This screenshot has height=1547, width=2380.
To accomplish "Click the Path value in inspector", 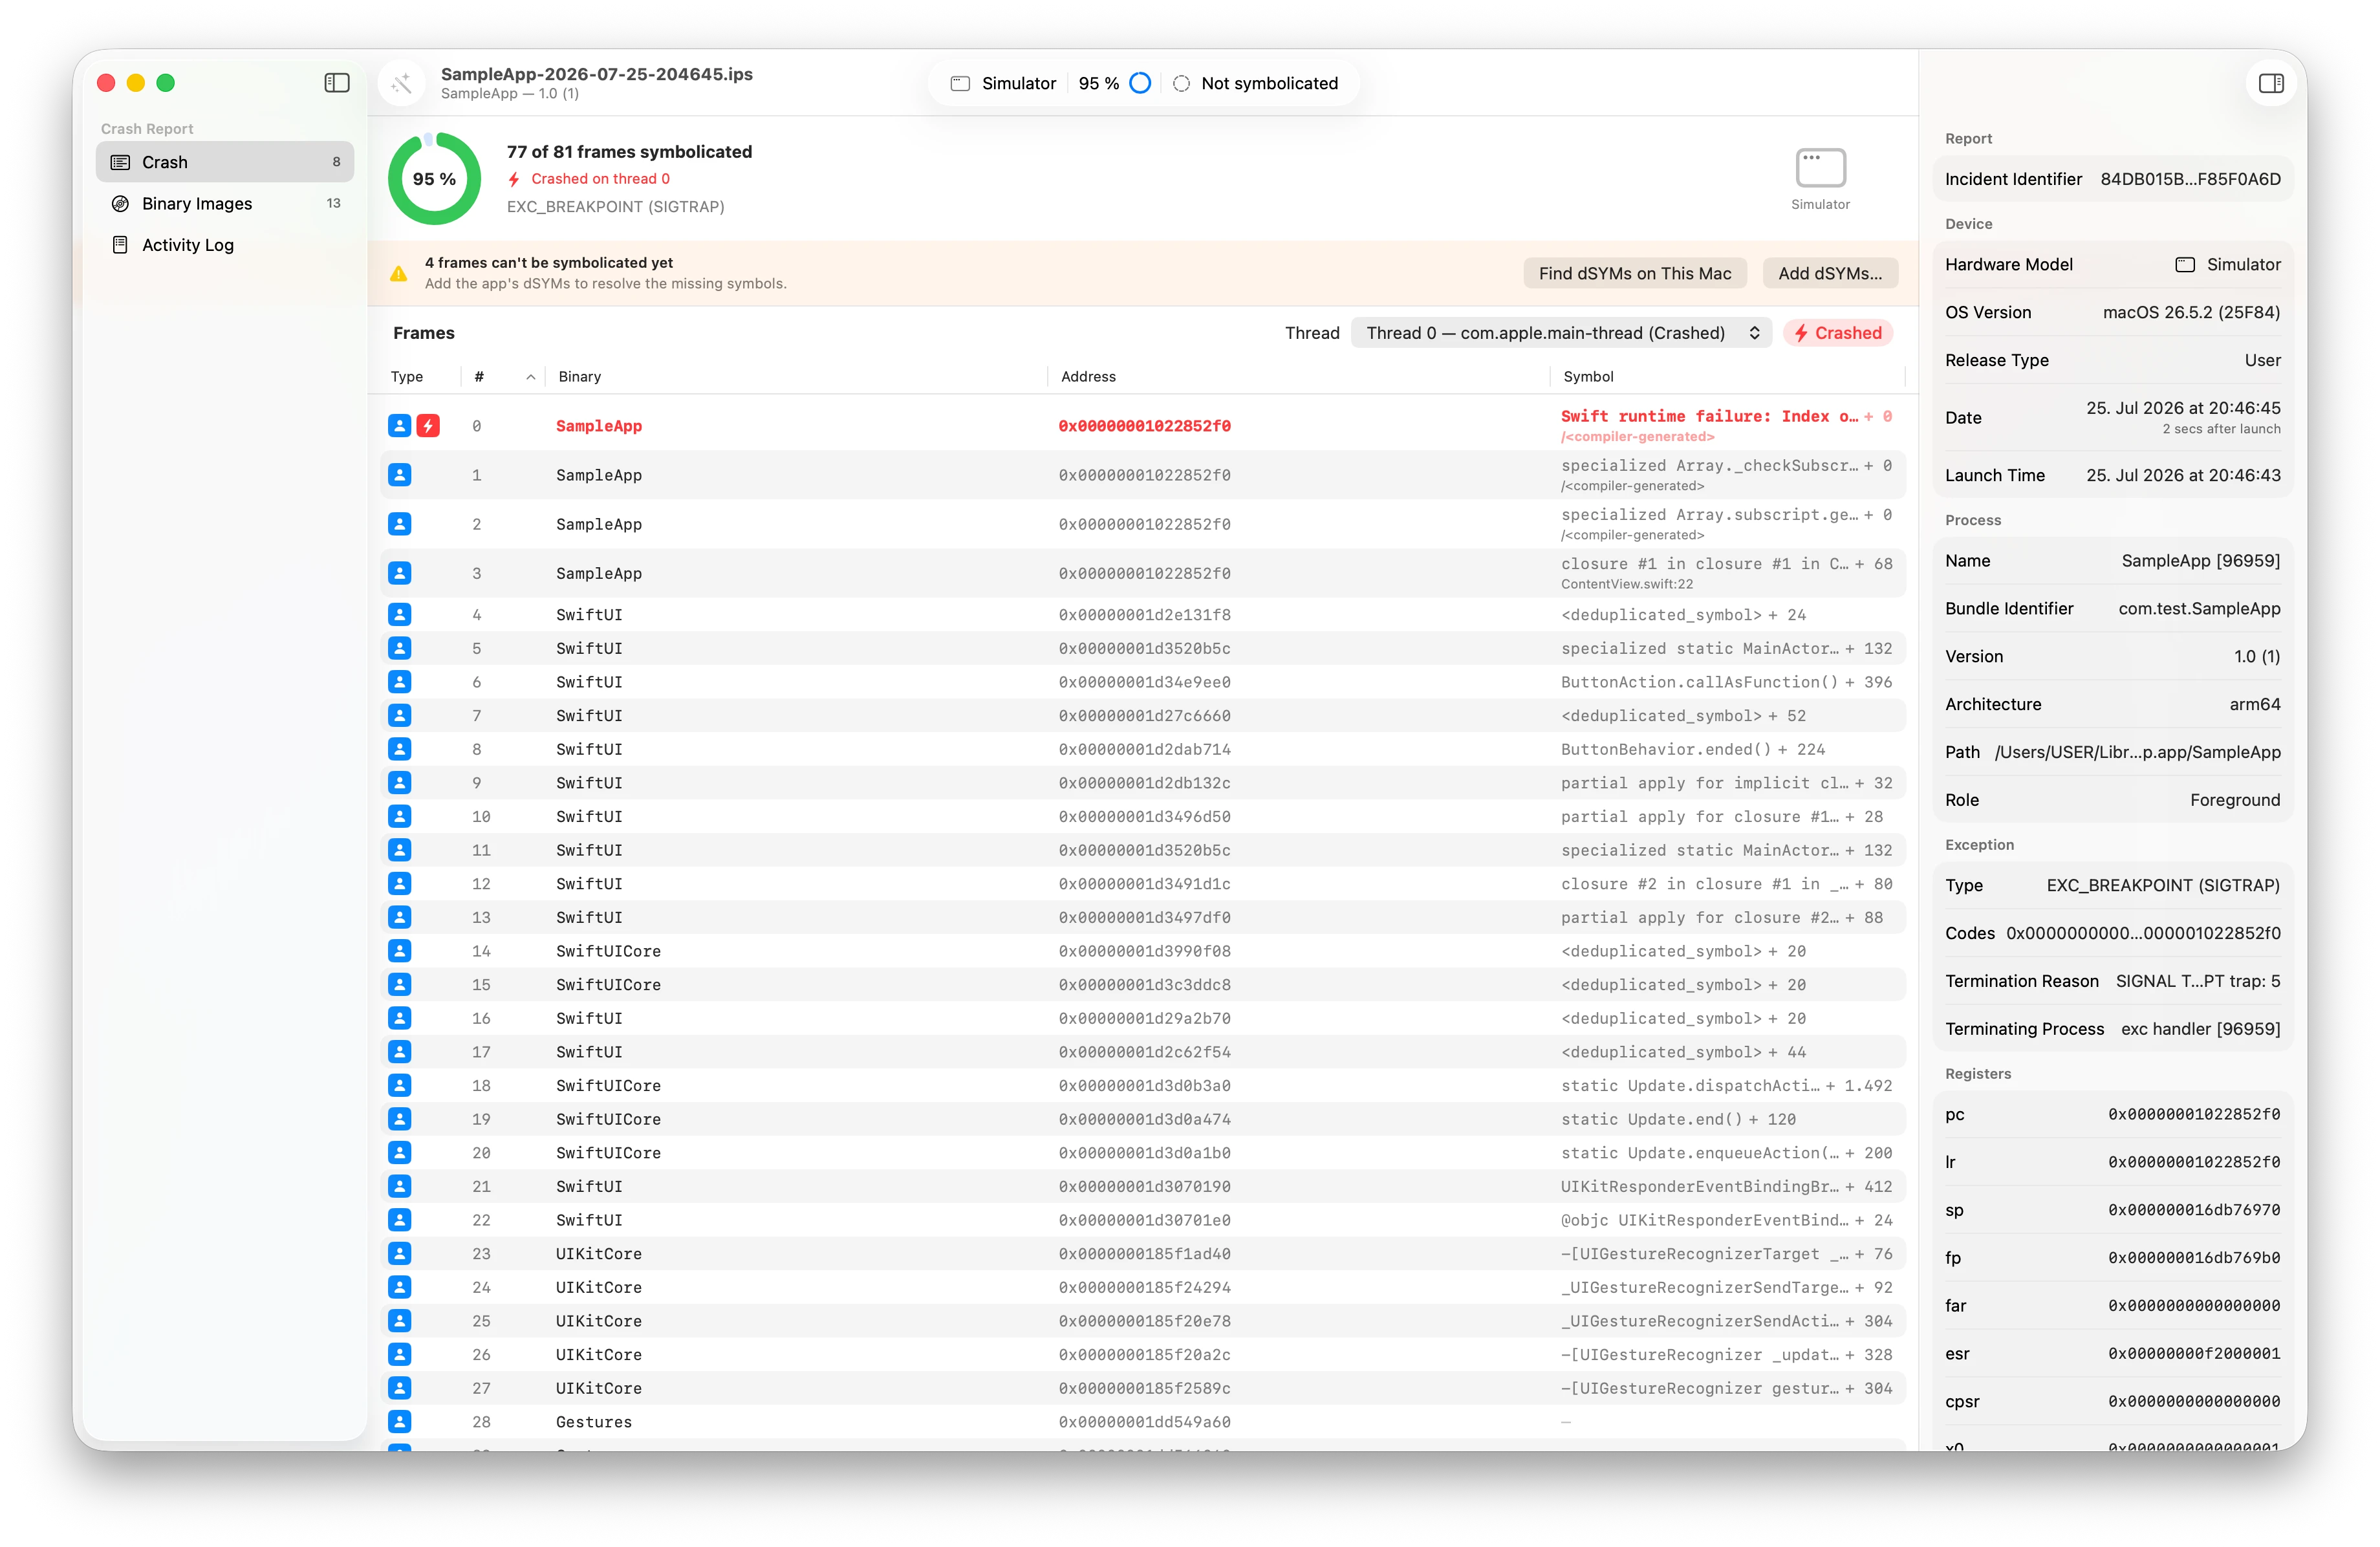I will pyautogui.click(x=2137, y=752).
